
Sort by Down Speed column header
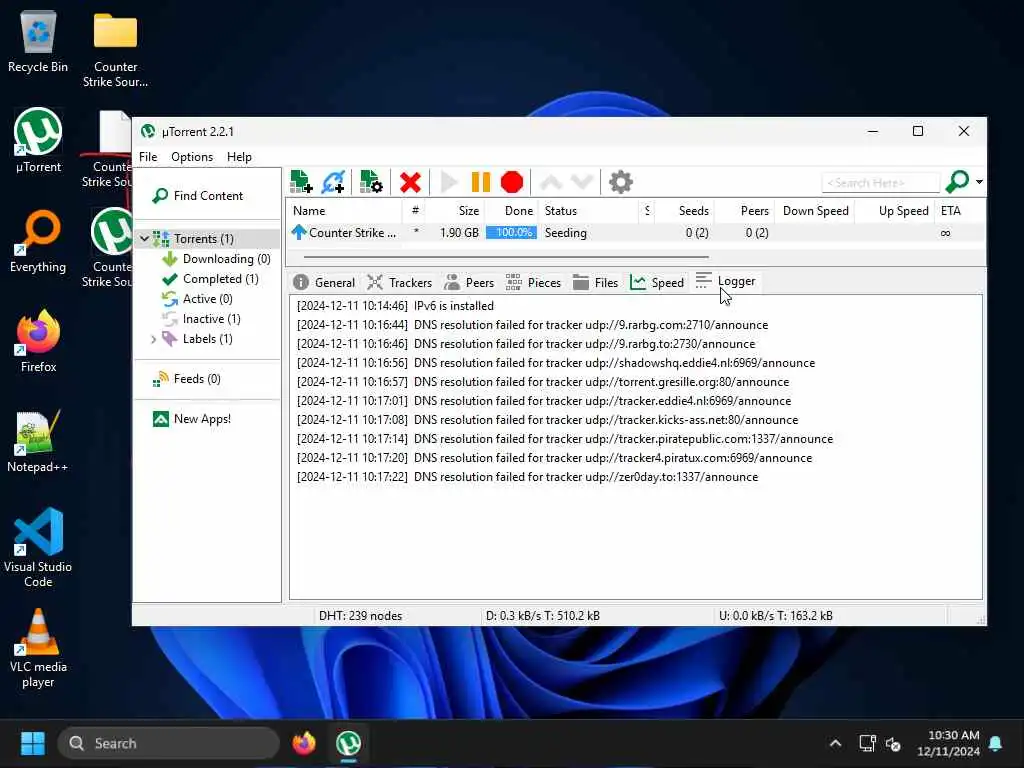pos(815,210)
